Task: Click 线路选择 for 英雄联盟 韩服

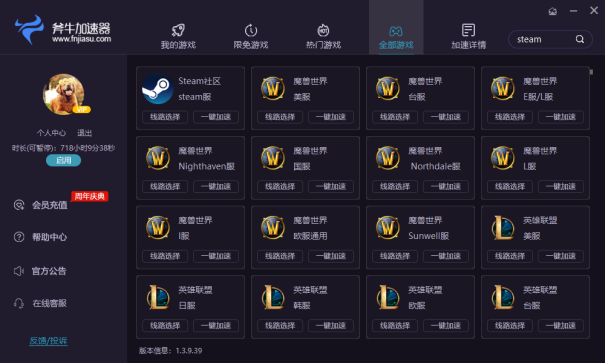Action: 280,326
